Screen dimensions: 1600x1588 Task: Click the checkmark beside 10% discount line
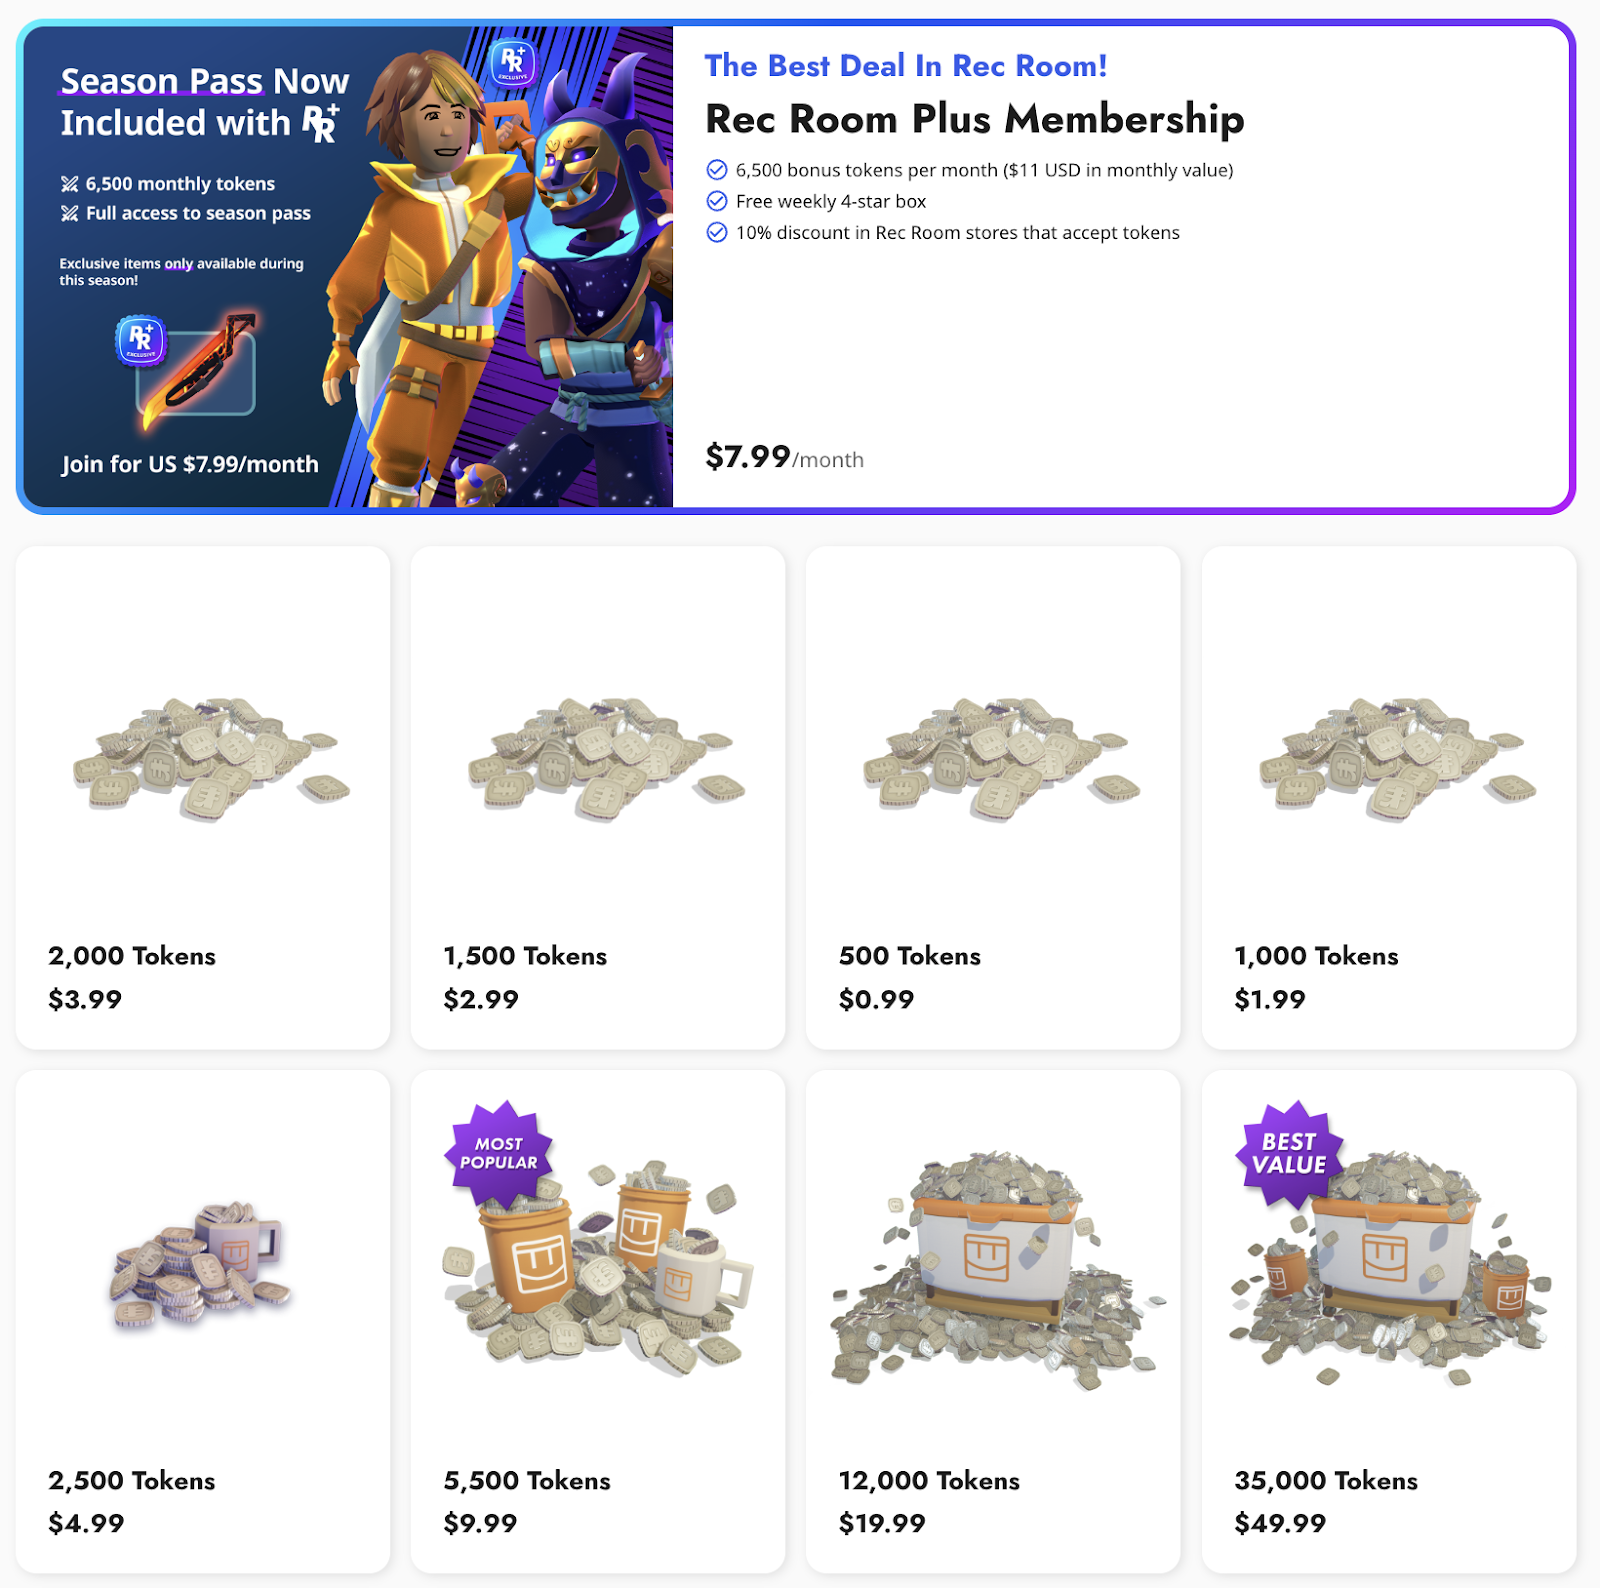717,232
